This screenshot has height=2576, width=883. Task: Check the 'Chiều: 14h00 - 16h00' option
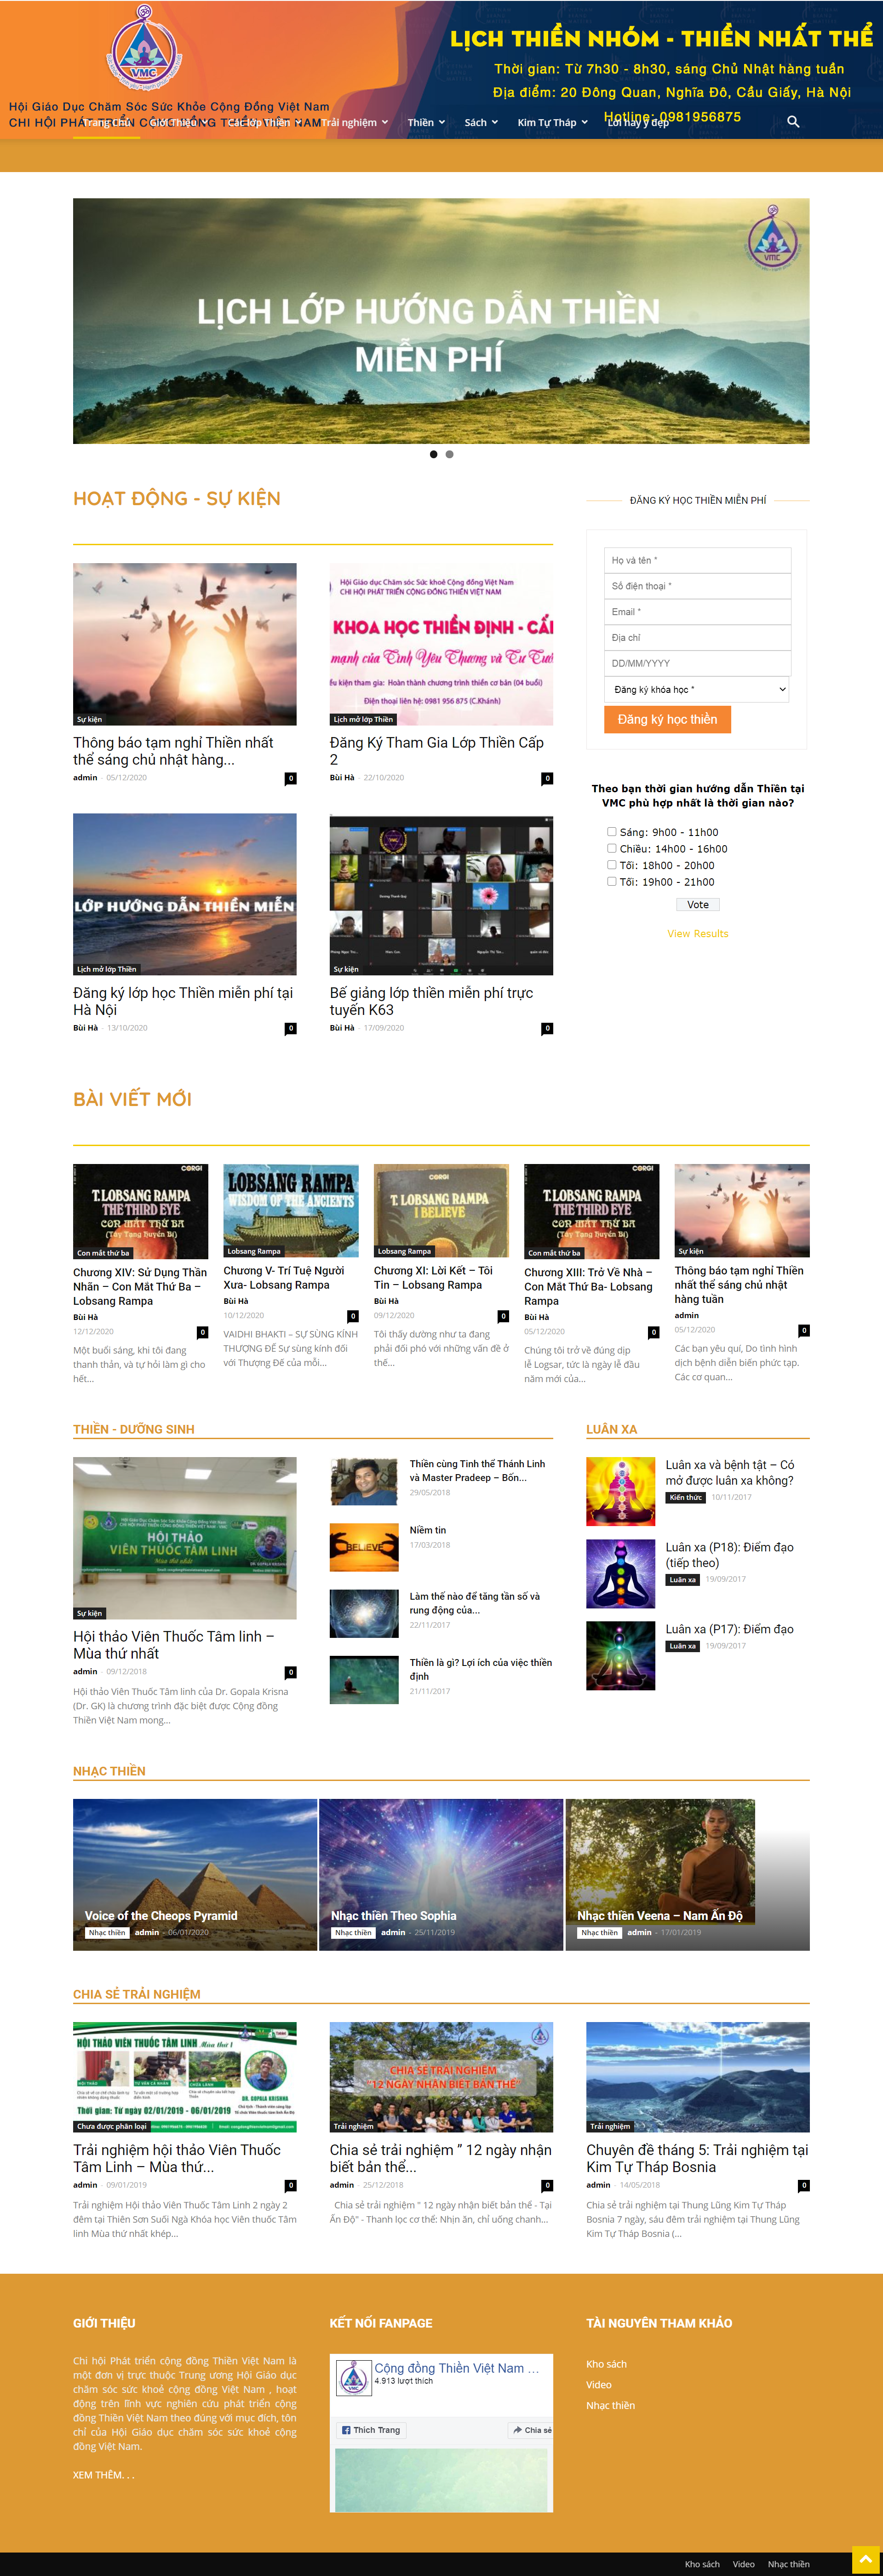coord(612,848)
